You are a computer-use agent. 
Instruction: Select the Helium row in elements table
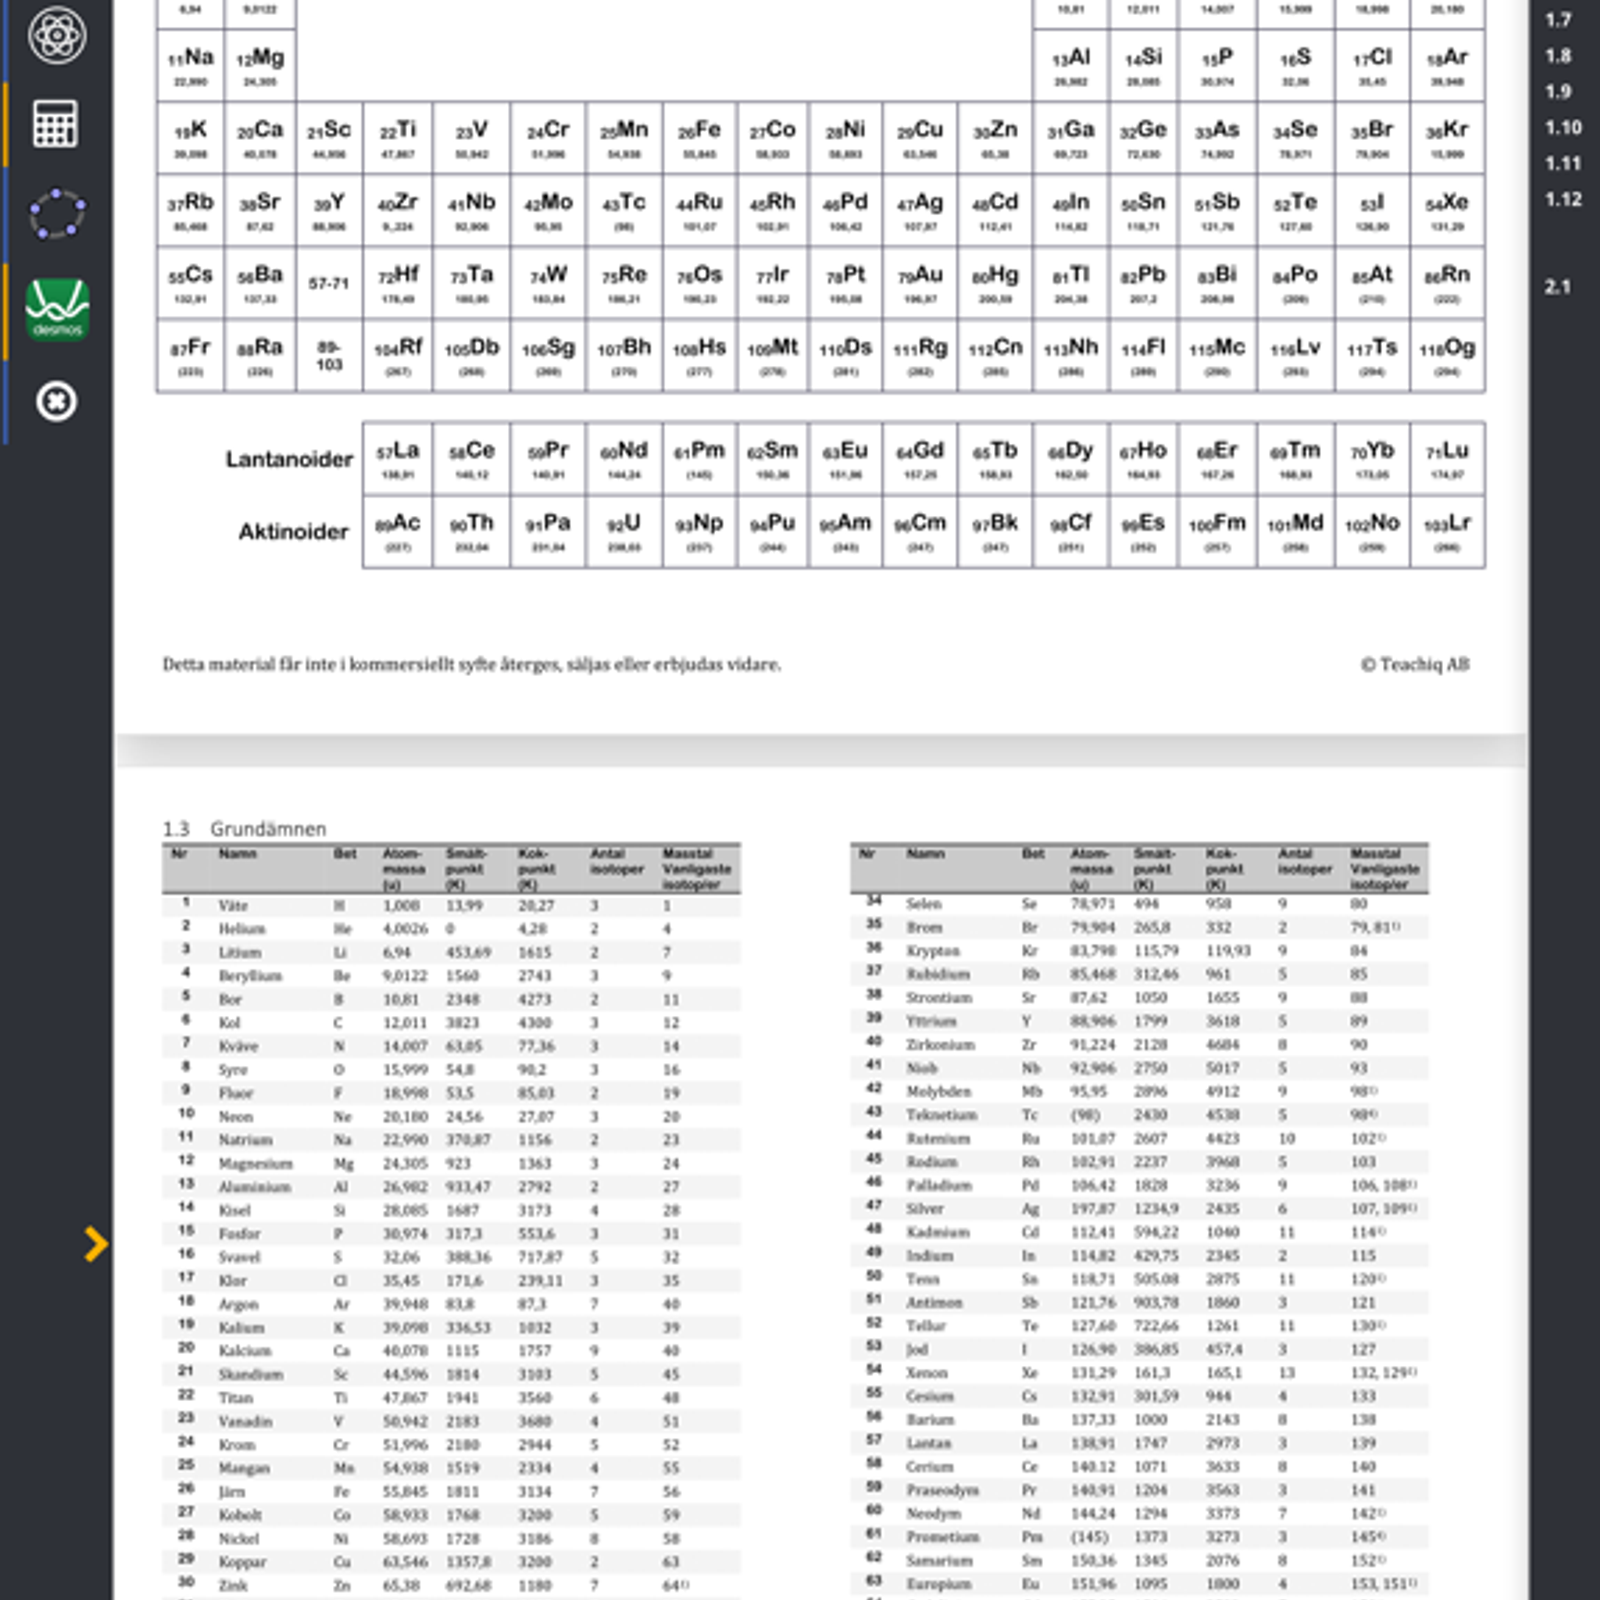[452, 929]
